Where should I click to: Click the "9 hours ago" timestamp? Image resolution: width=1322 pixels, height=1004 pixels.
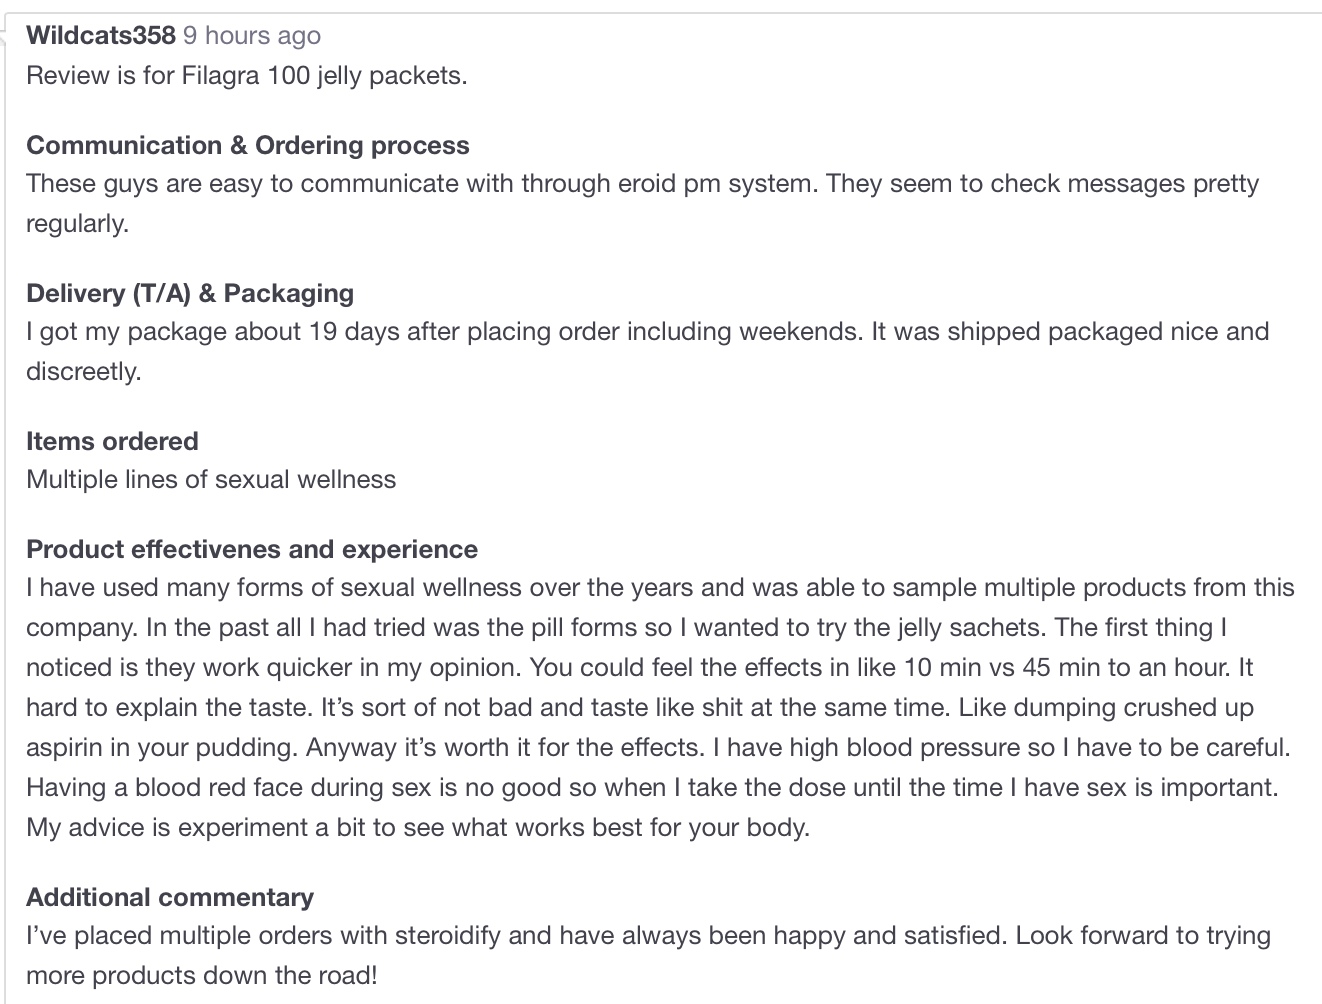(251, 36)
